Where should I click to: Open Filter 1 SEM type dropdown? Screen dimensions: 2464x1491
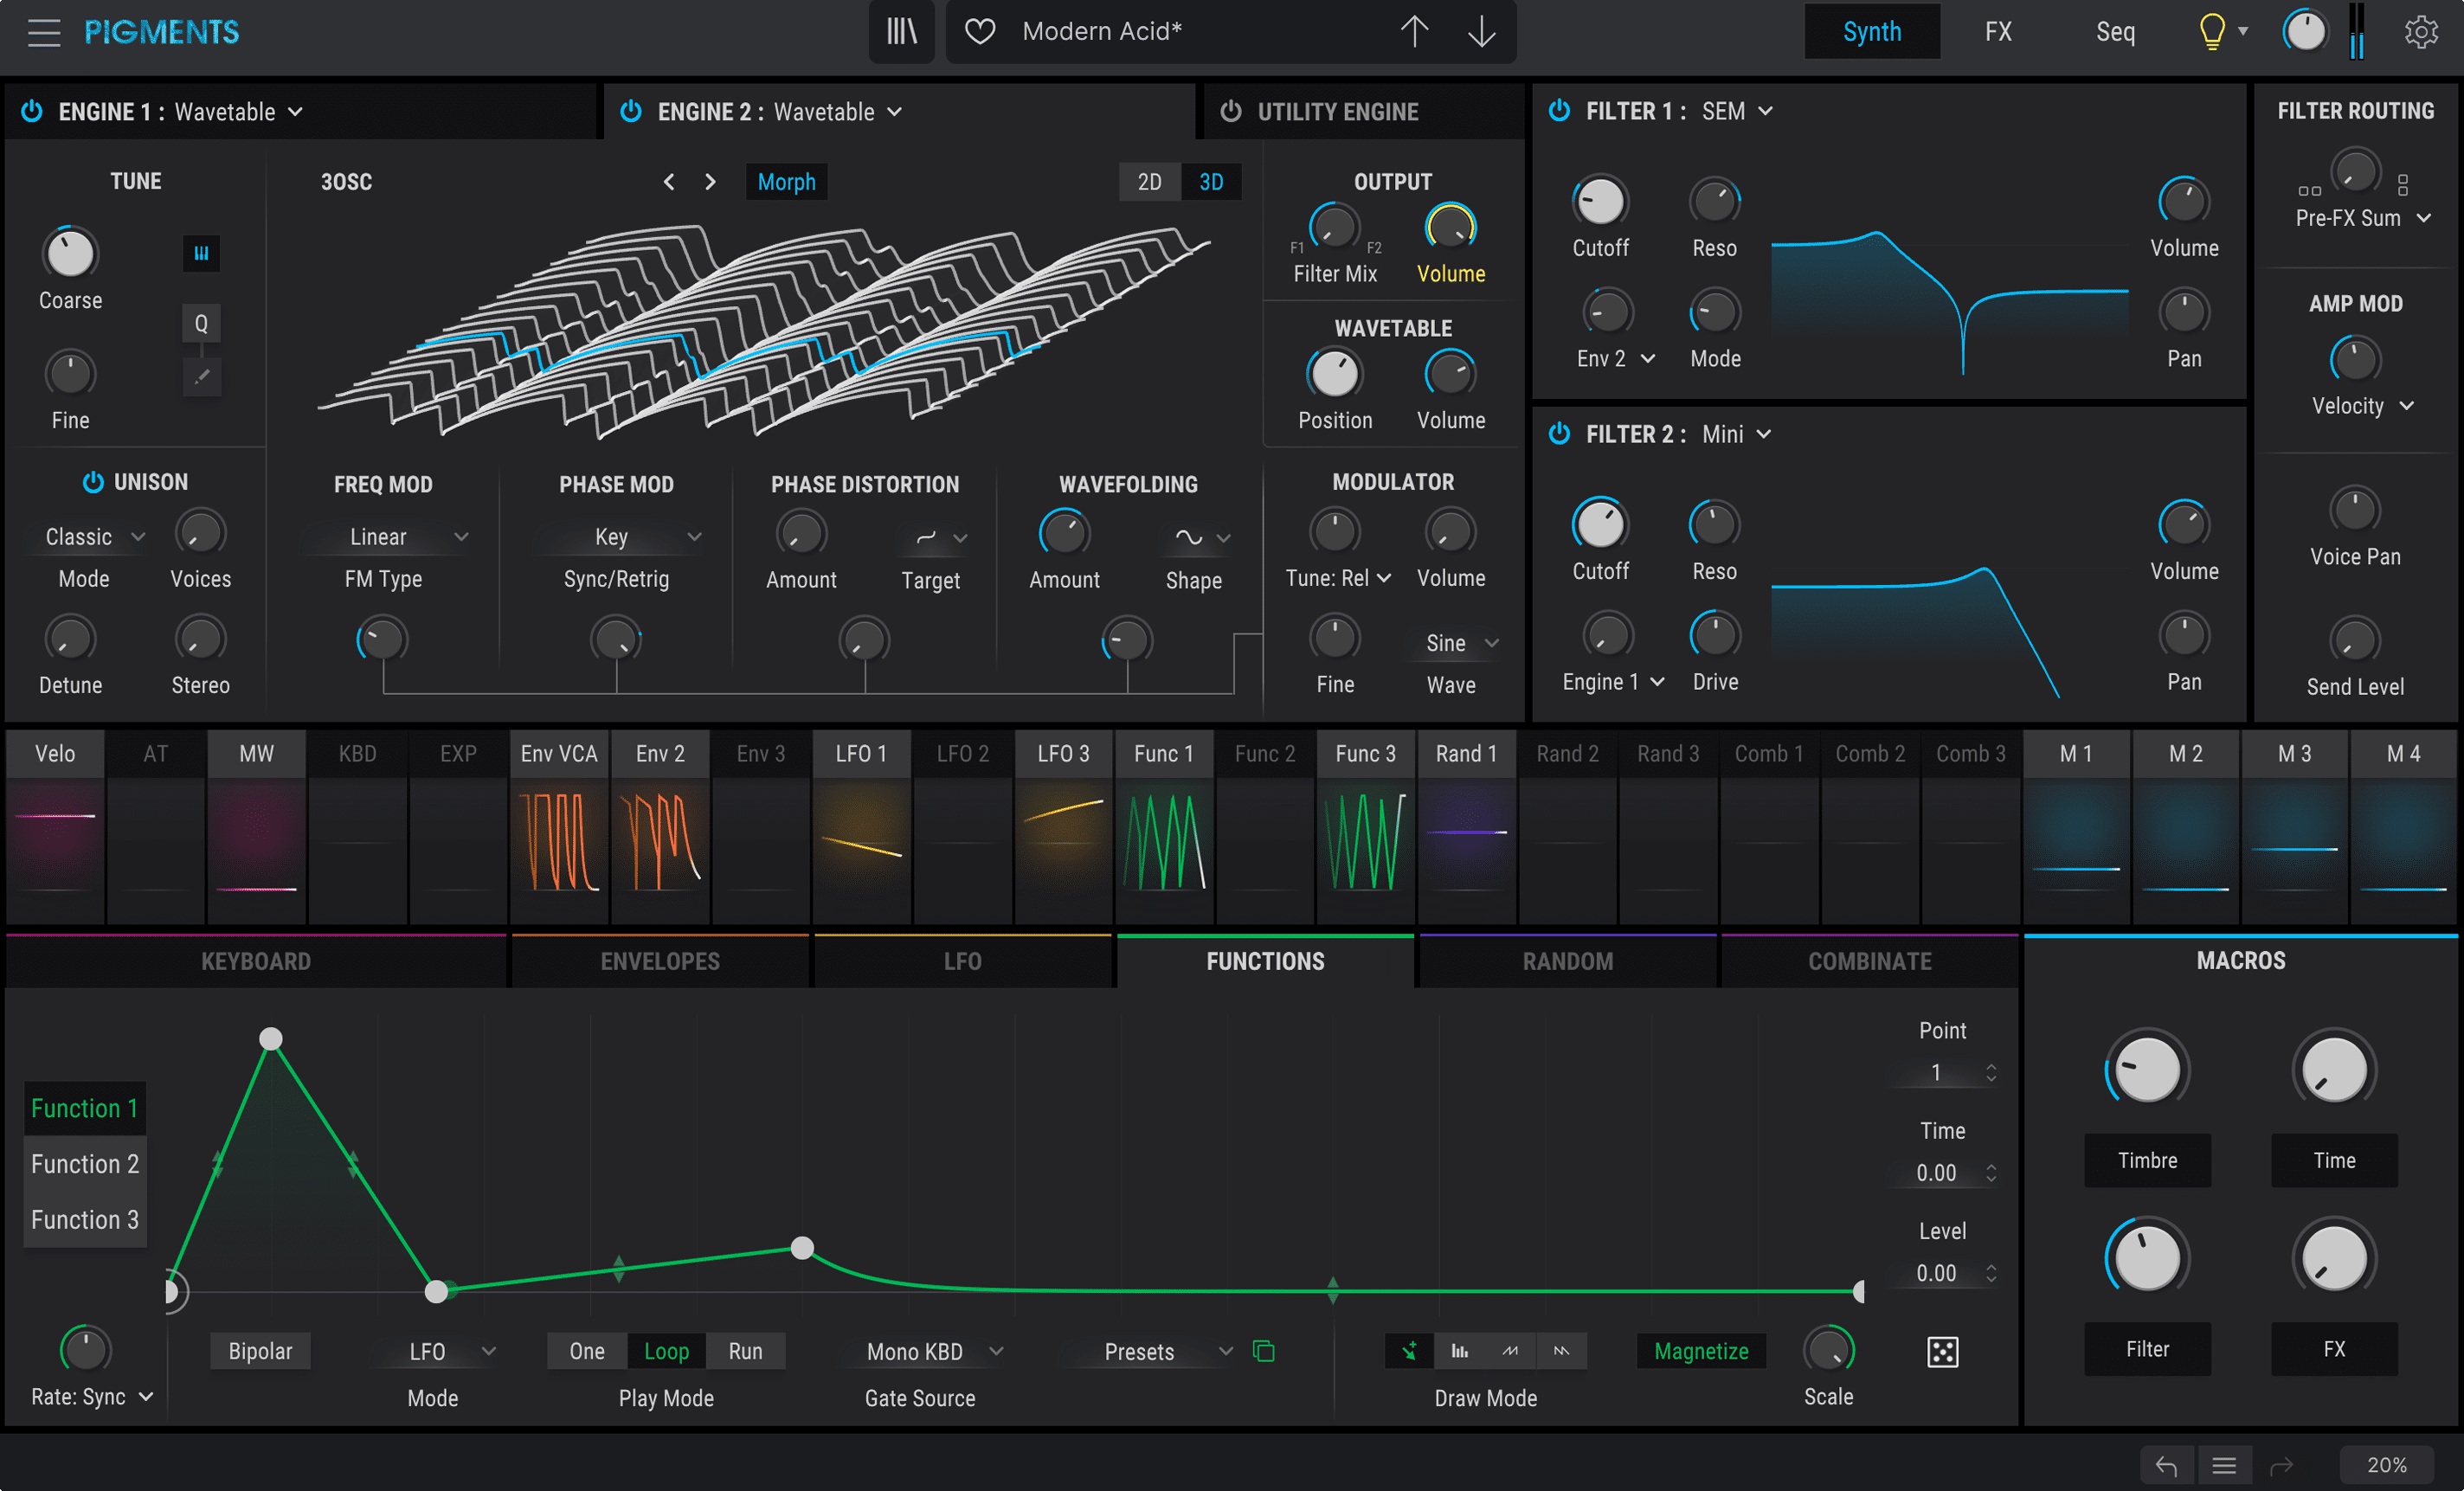coord(1737,111)
